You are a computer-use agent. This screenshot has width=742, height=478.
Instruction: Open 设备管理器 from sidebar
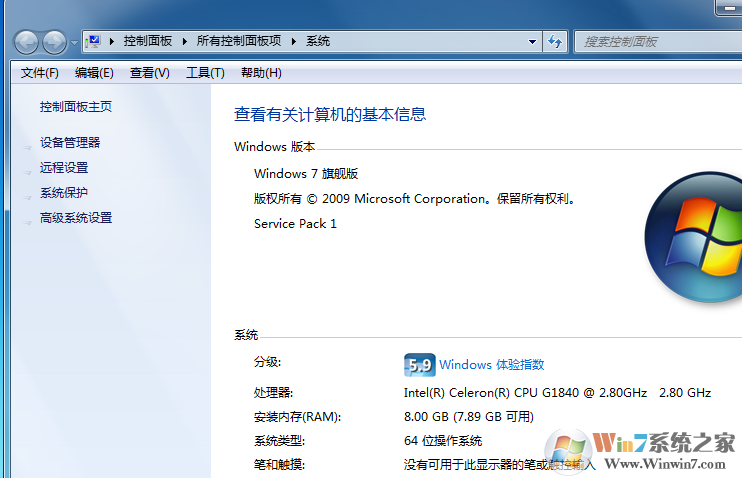click(70, 142)
